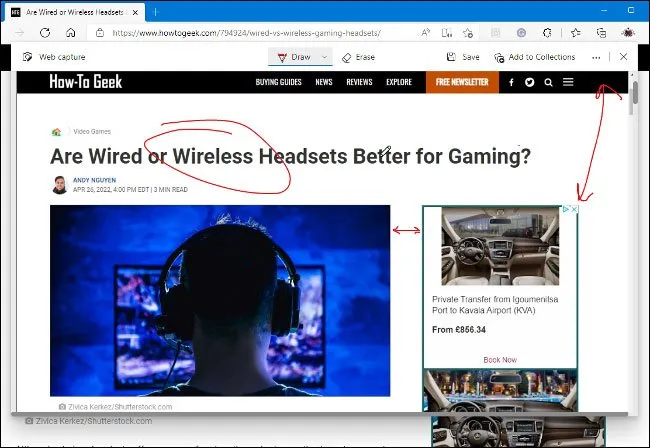
Task: Save the web capture
Action: tap(463, 57)
